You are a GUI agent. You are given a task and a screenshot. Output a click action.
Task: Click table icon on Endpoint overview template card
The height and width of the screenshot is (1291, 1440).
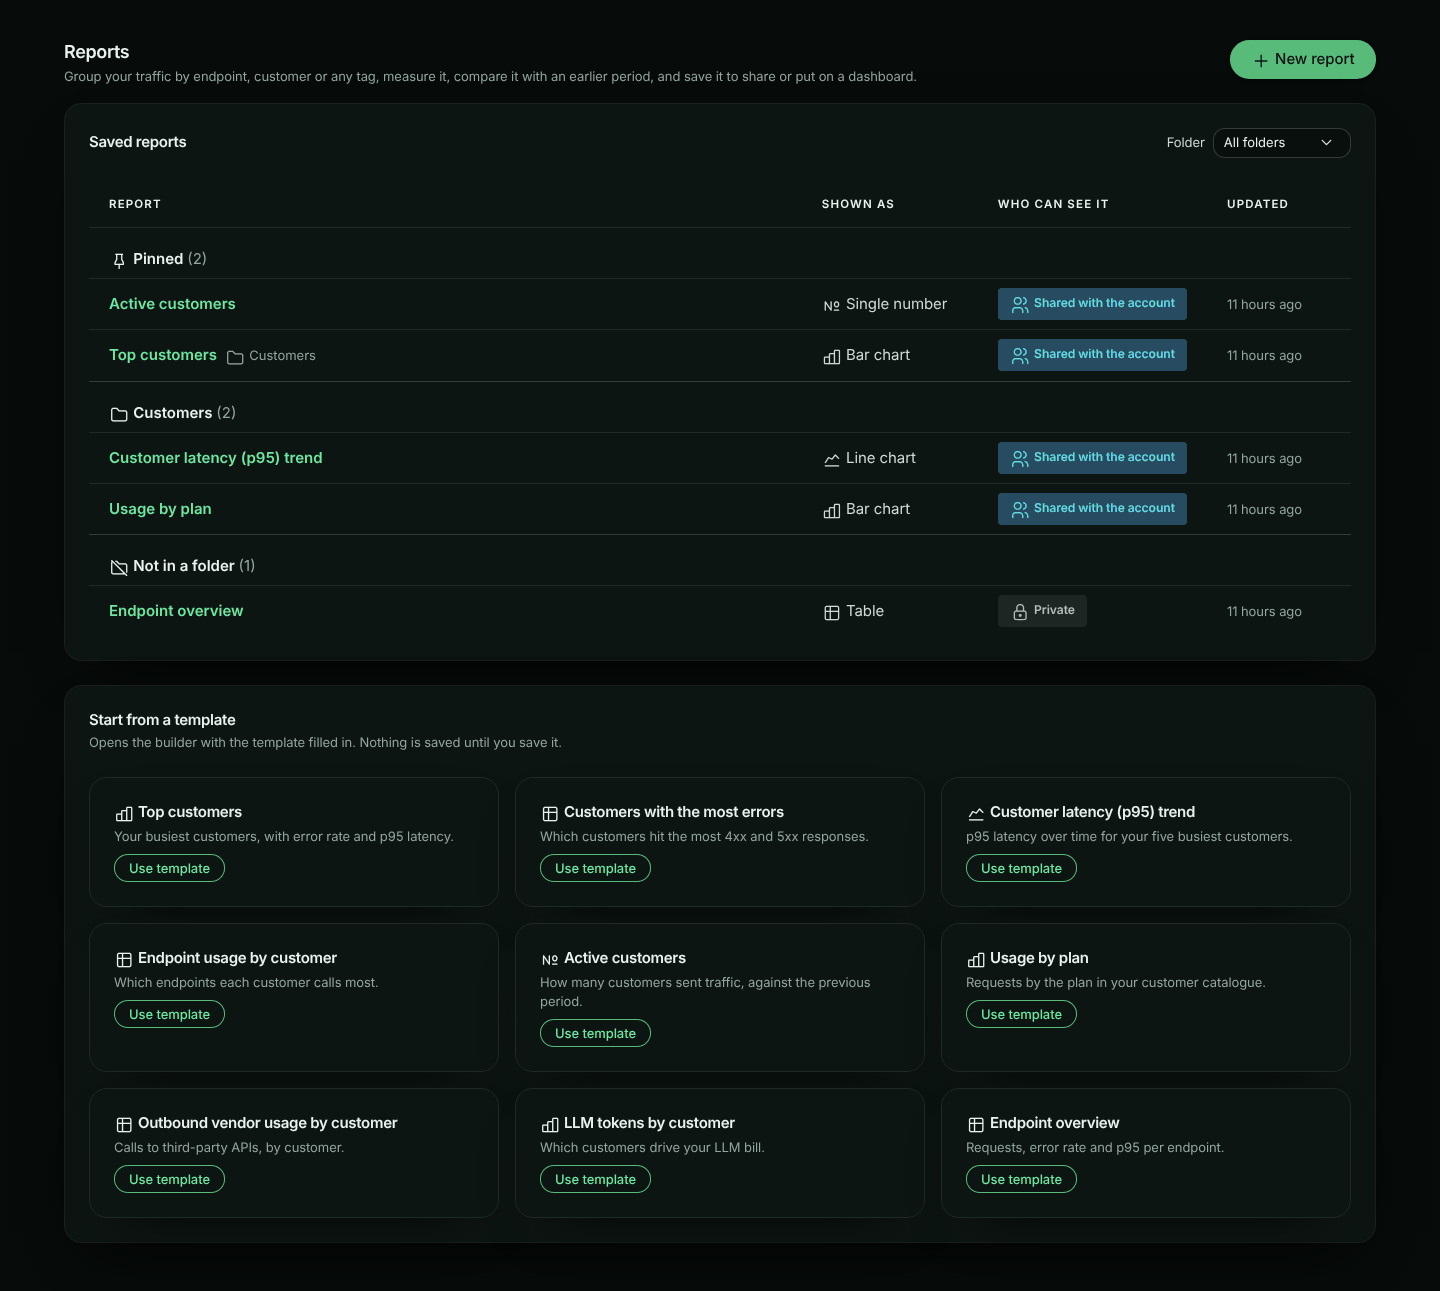click(976, 1125)
